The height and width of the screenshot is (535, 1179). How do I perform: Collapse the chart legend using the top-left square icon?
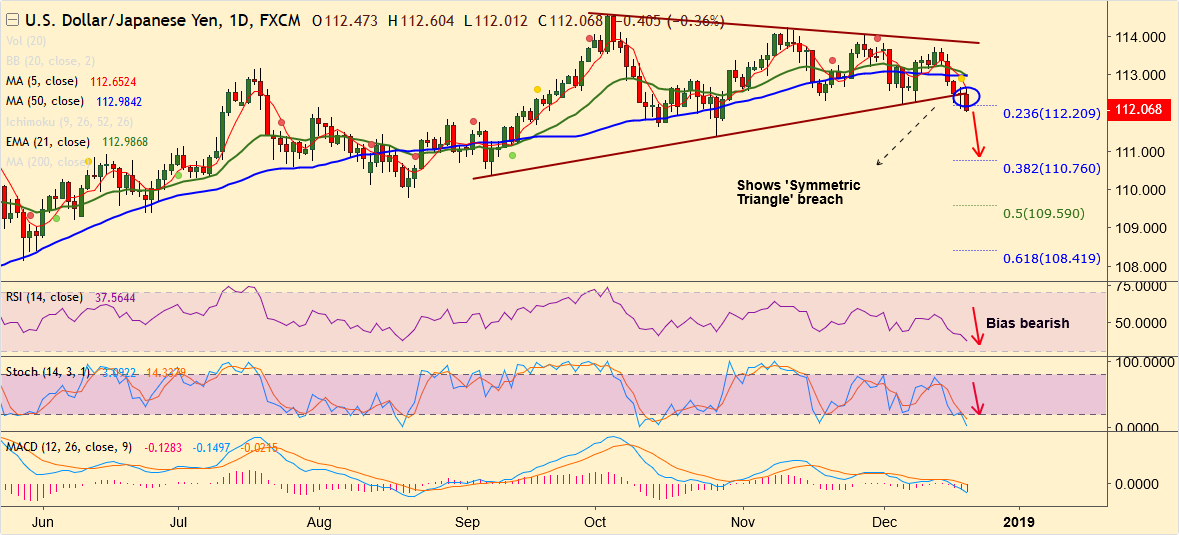coord(11,20)
